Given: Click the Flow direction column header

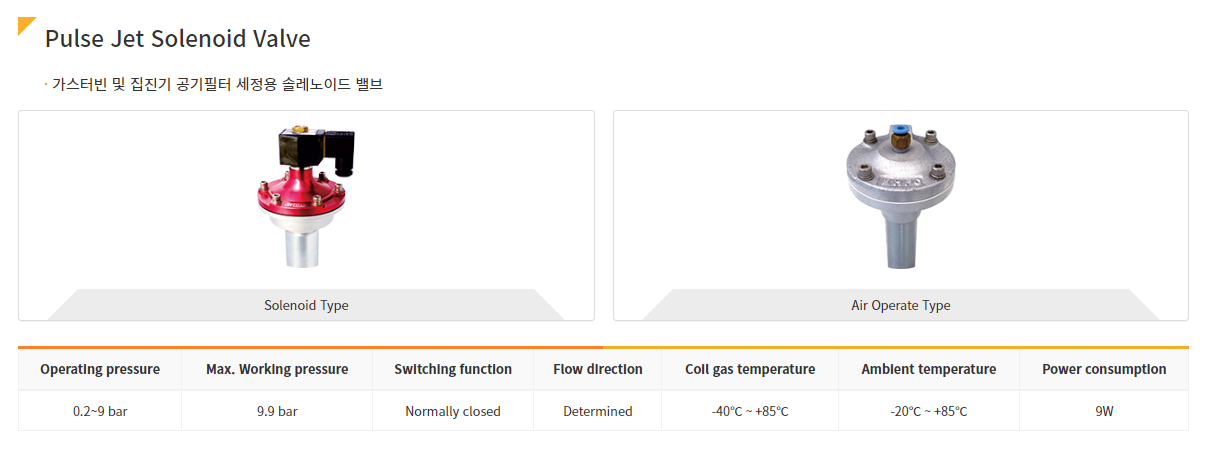Looking at the screenshot, I should coord(598,369).
